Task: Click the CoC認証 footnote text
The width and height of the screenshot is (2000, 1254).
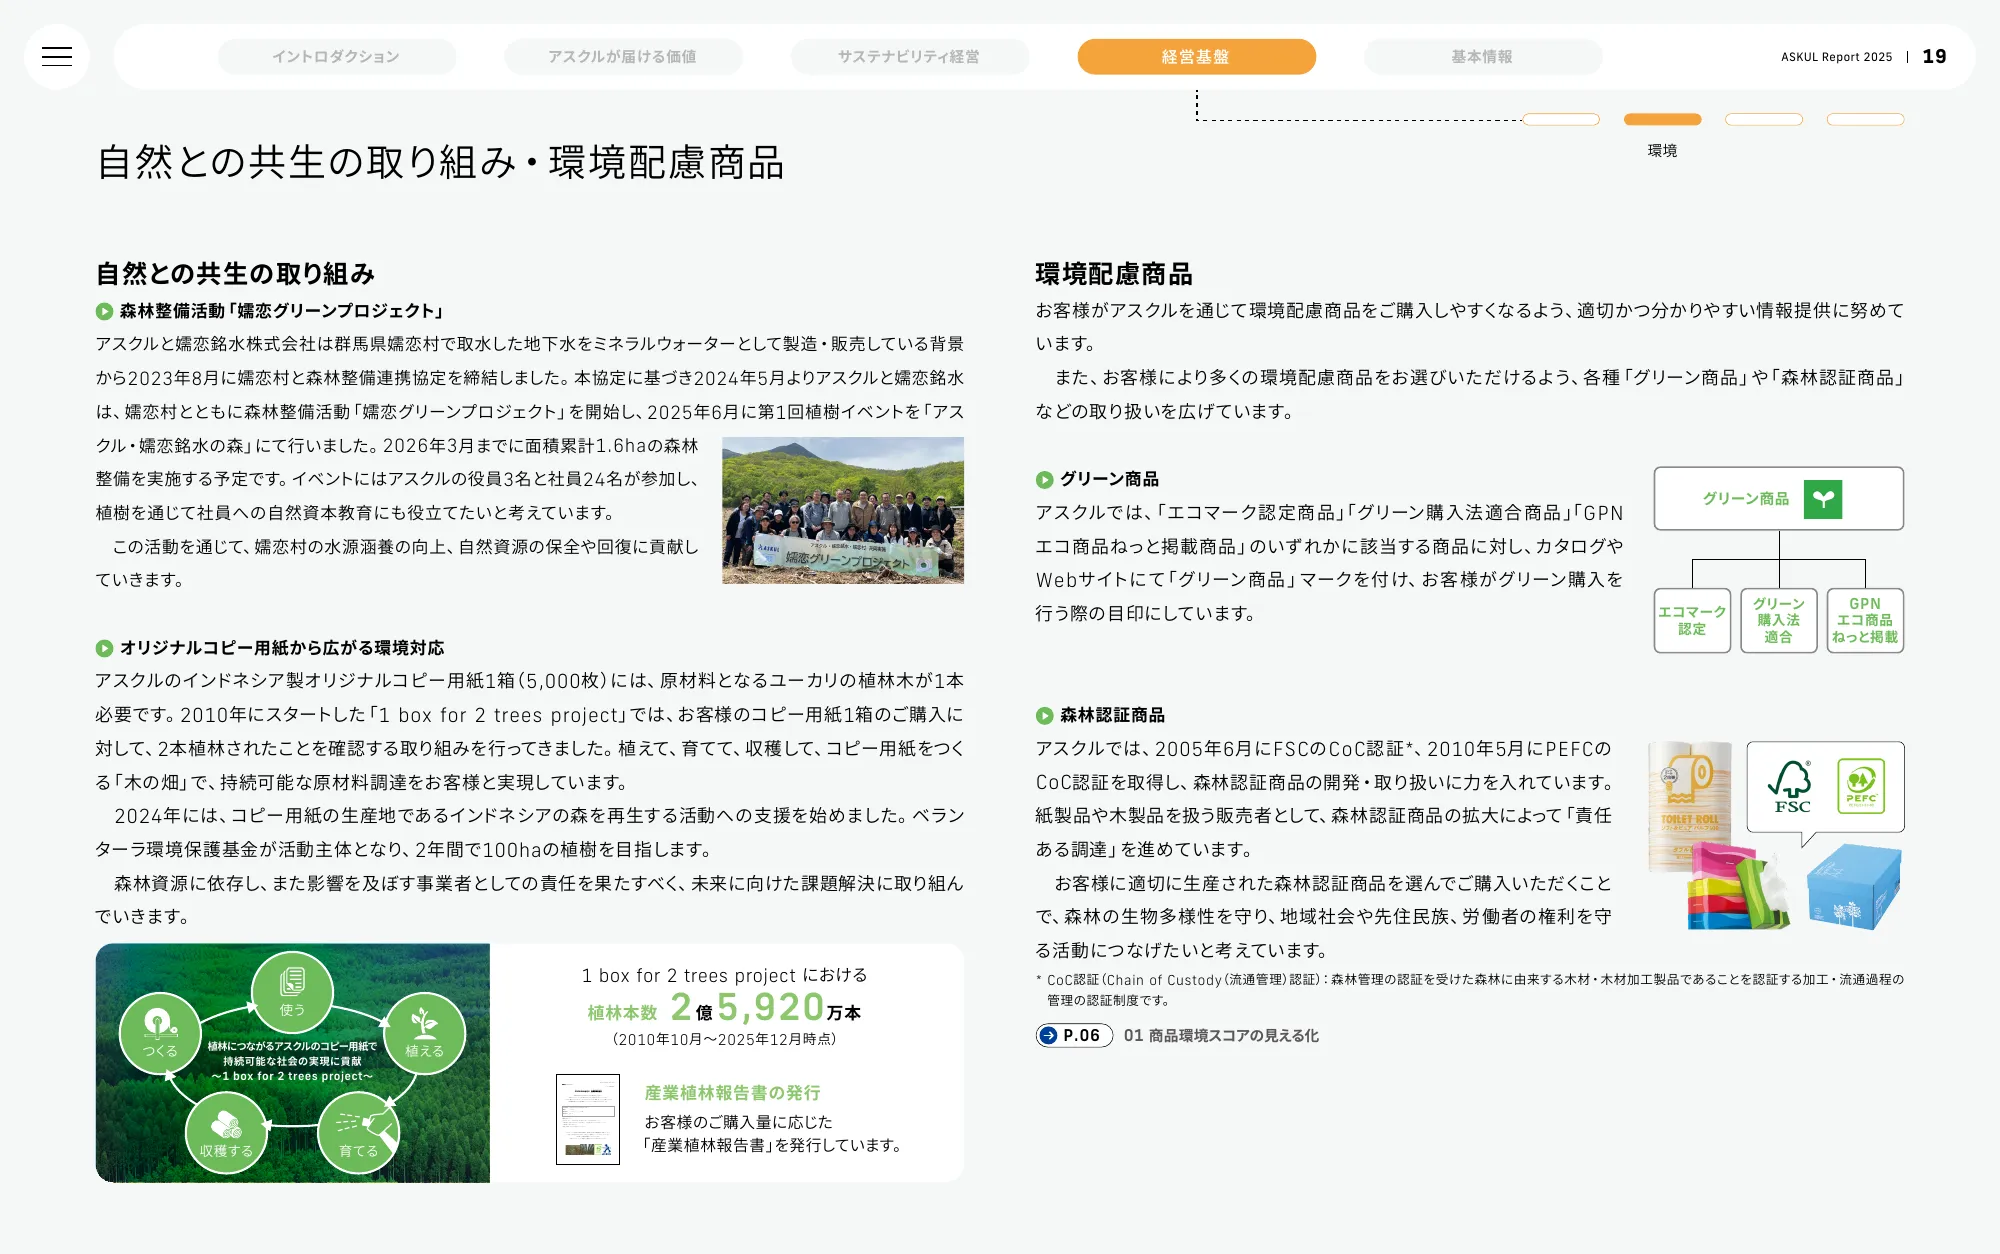Action: 1470,990
